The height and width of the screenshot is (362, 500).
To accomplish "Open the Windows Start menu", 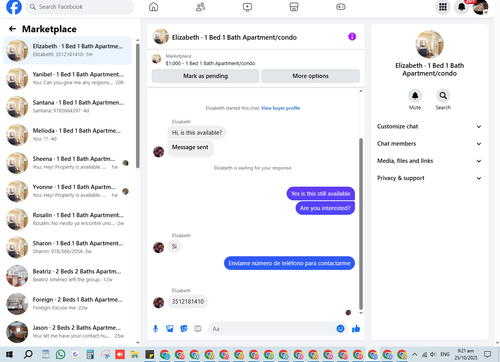I will point(9,354).
